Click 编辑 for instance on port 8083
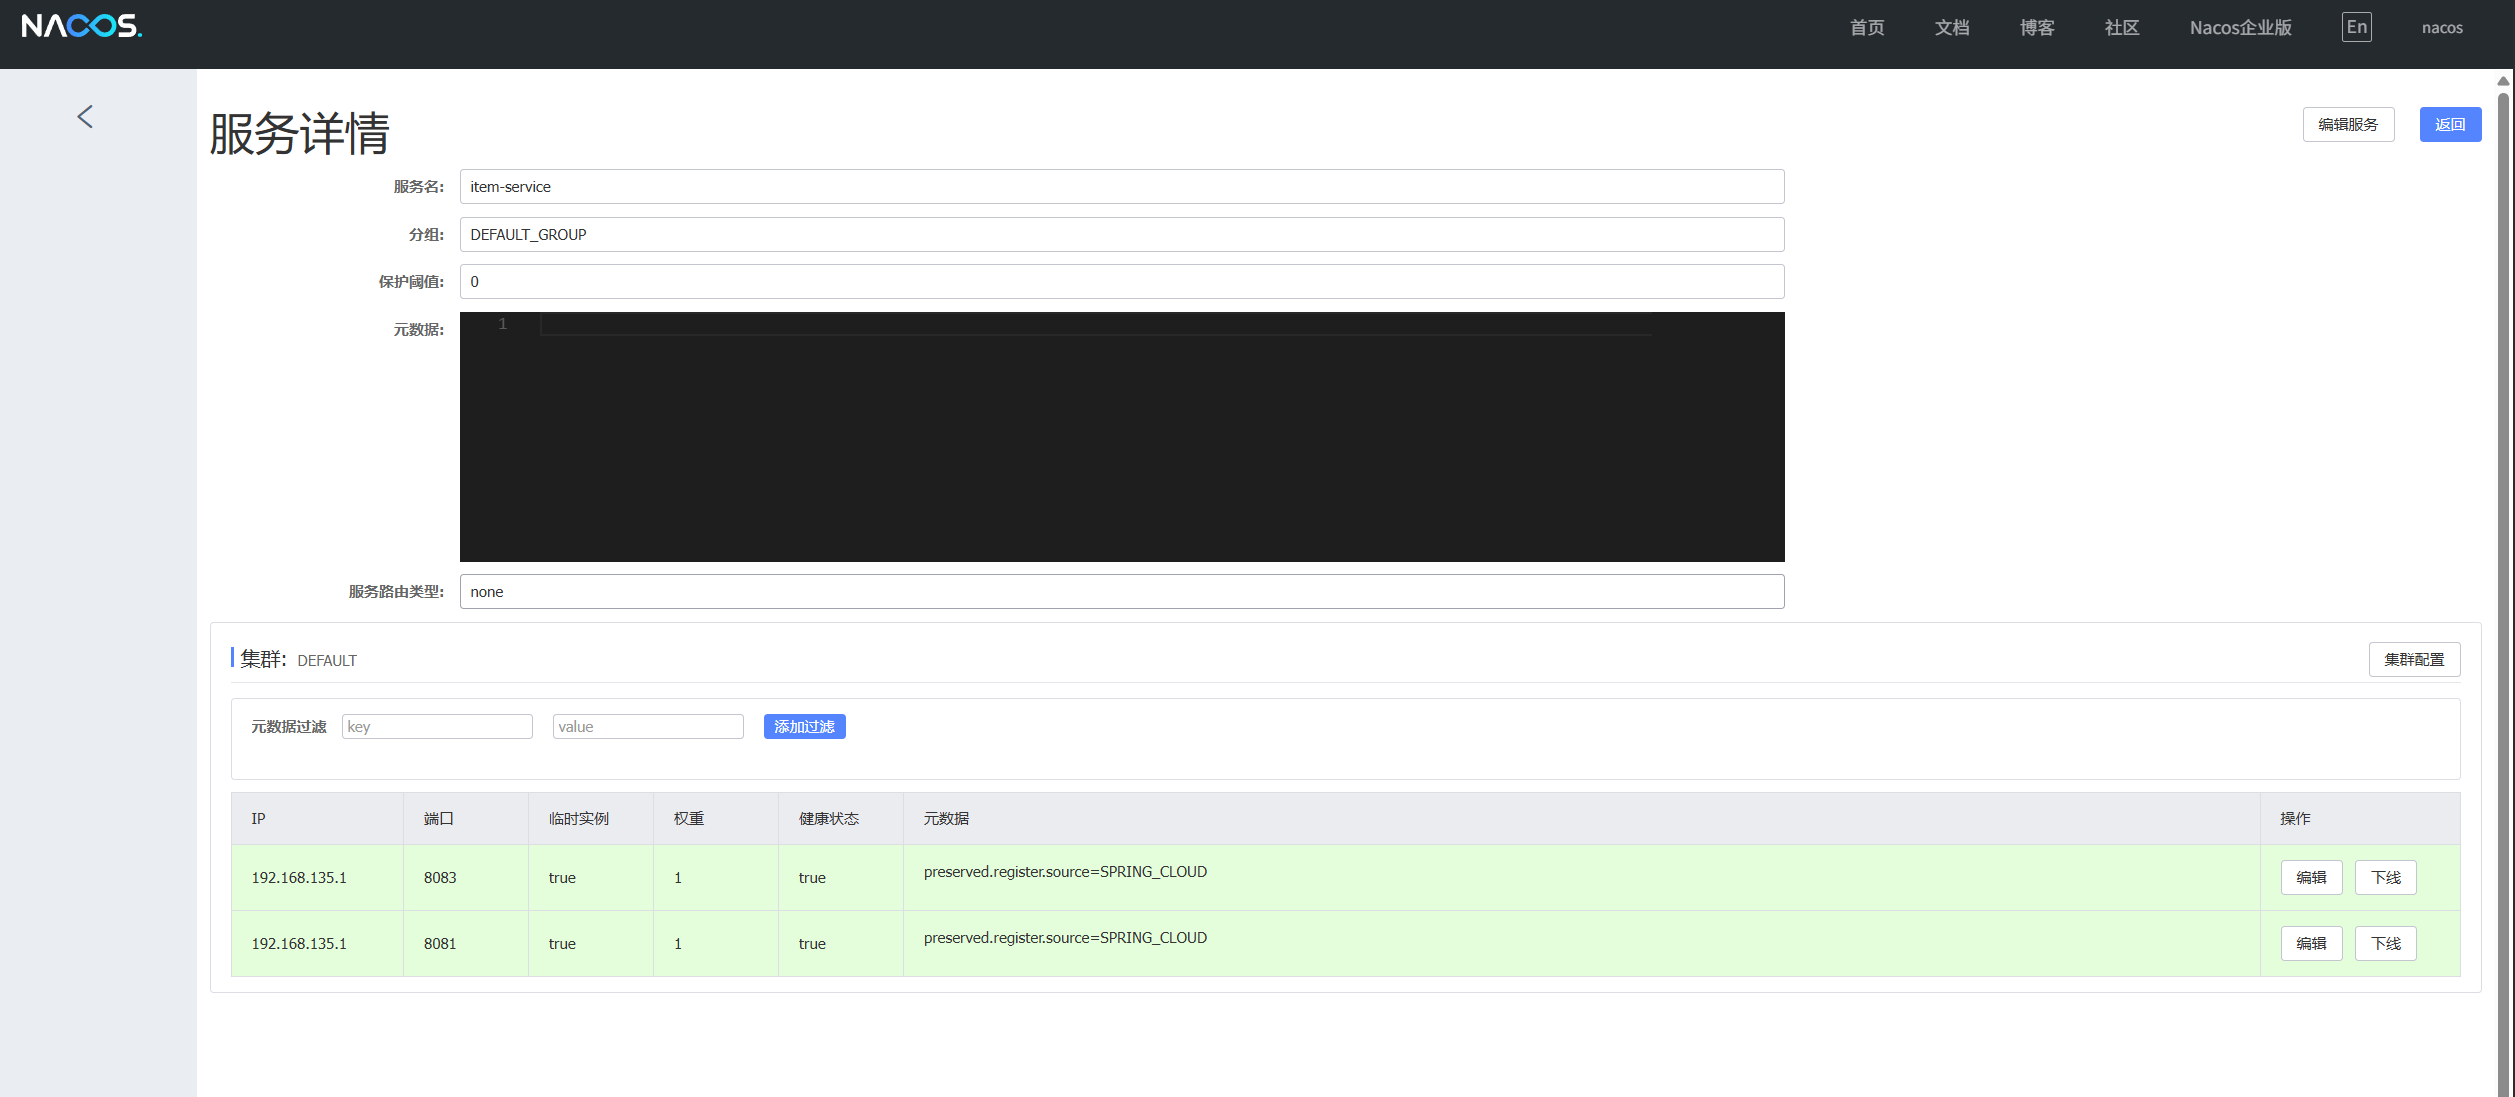Screen dimensions: 2515x1097 pyautogui.click(x=2311, y=877)
